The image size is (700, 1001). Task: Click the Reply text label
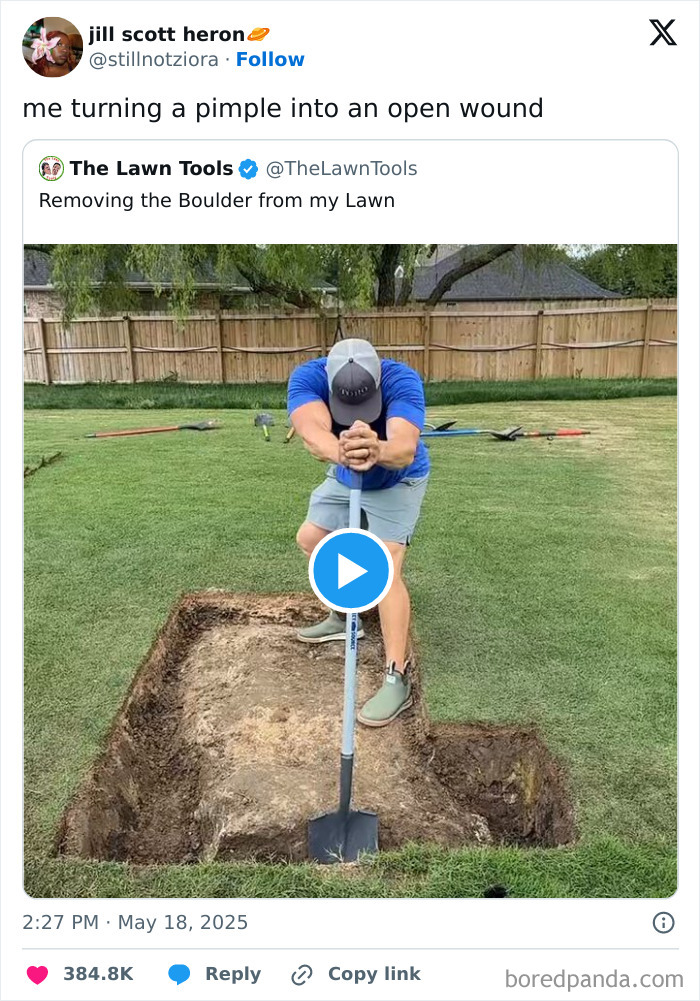(233, 974)
